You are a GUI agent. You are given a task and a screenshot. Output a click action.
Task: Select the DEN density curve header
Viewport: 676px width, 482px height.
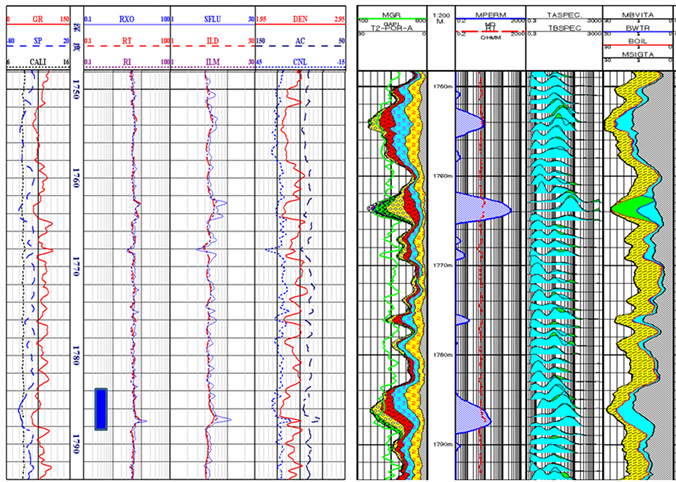[299, 18]
